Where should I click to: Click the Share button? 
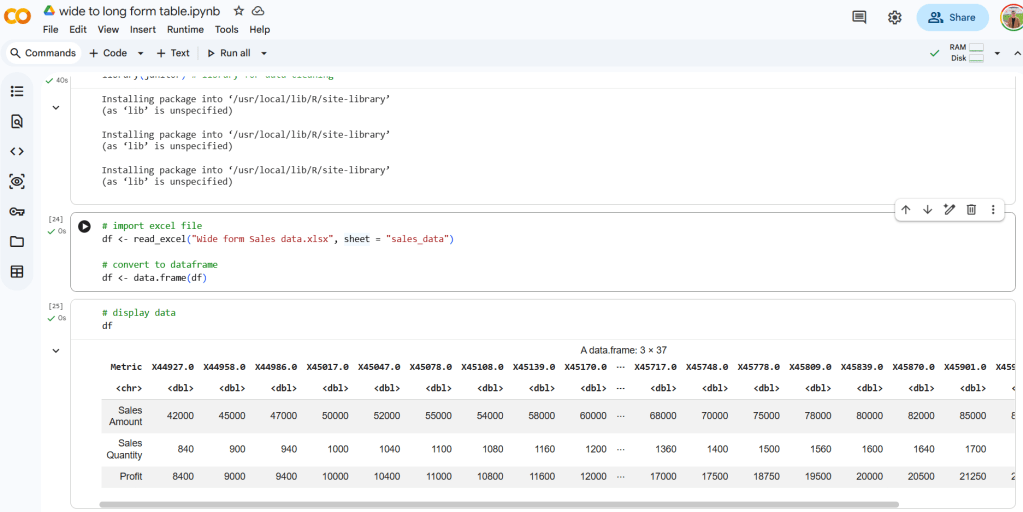point(952,17)
